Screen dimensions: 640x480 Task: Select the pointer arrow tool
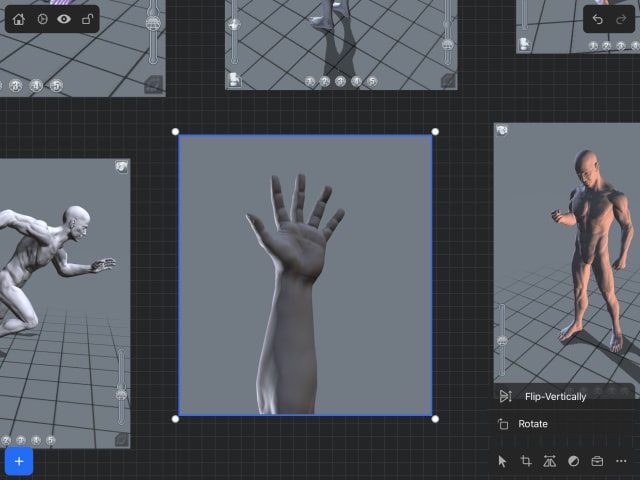(502, 461)
